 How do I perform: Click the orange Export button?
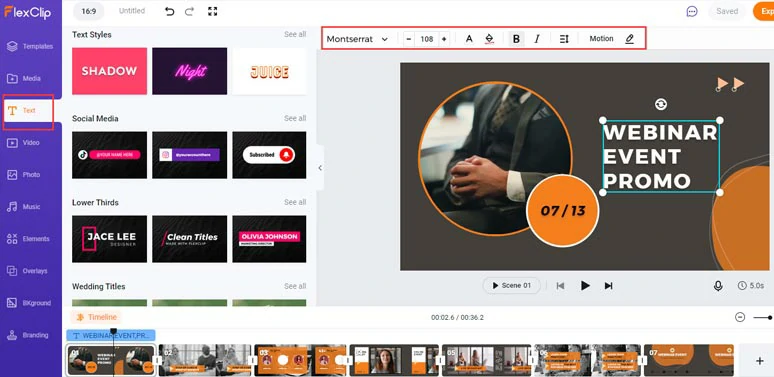pos(764,11)
